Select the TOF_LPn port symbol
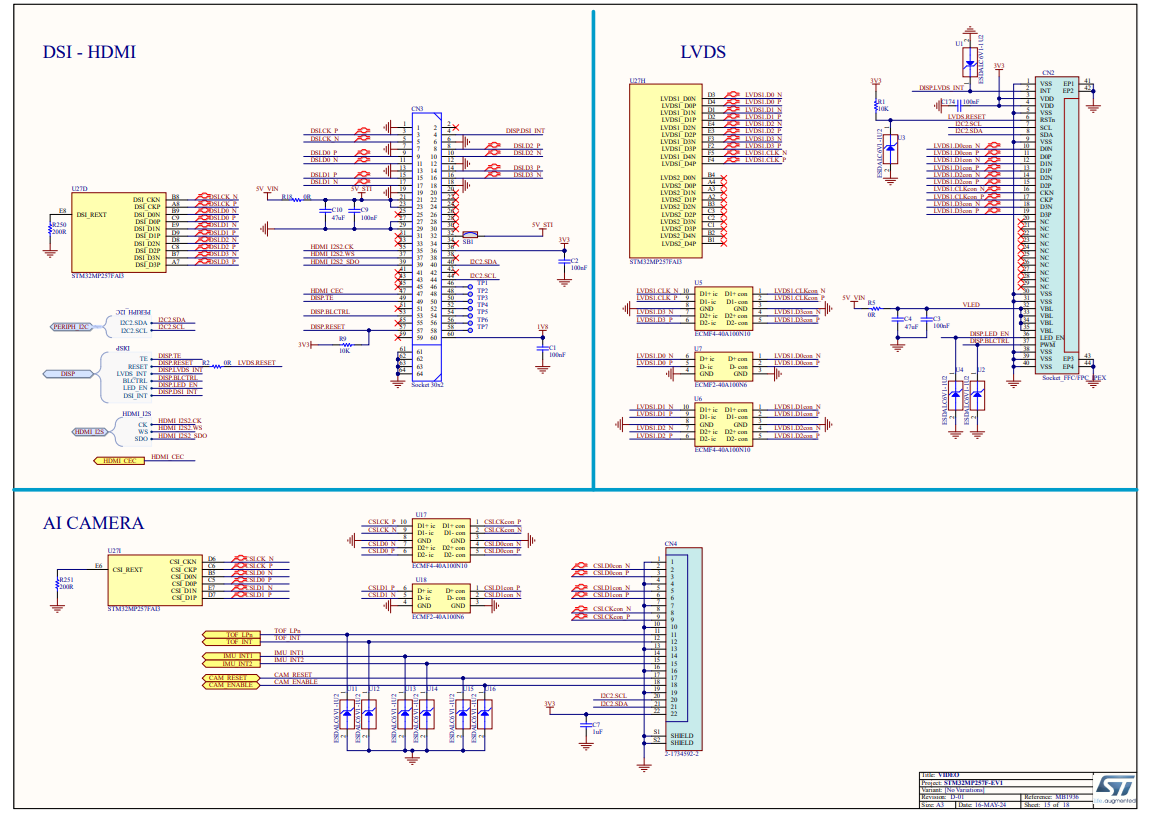The width and height of the screenshot is (1150, 815). pyautogui.click(x=231, y=635)
